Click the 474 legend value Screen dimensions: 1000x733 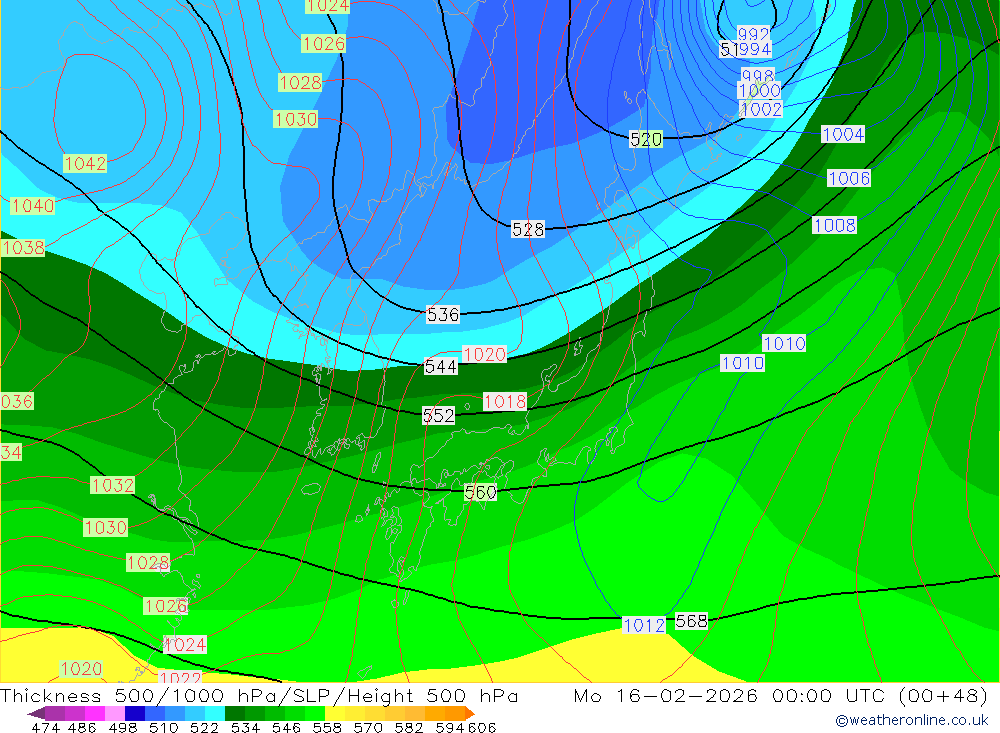coord(46,727)
